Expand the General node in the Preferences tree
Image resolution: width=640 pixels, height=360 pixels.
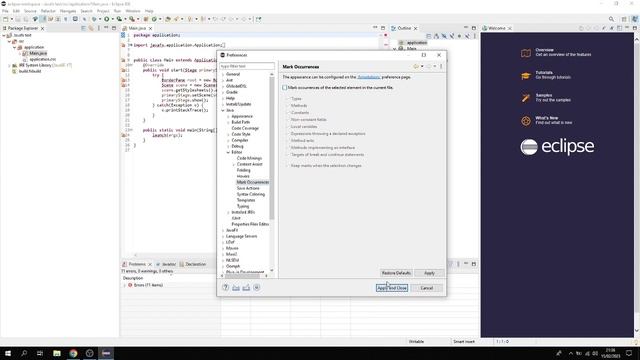coord(223,74)
